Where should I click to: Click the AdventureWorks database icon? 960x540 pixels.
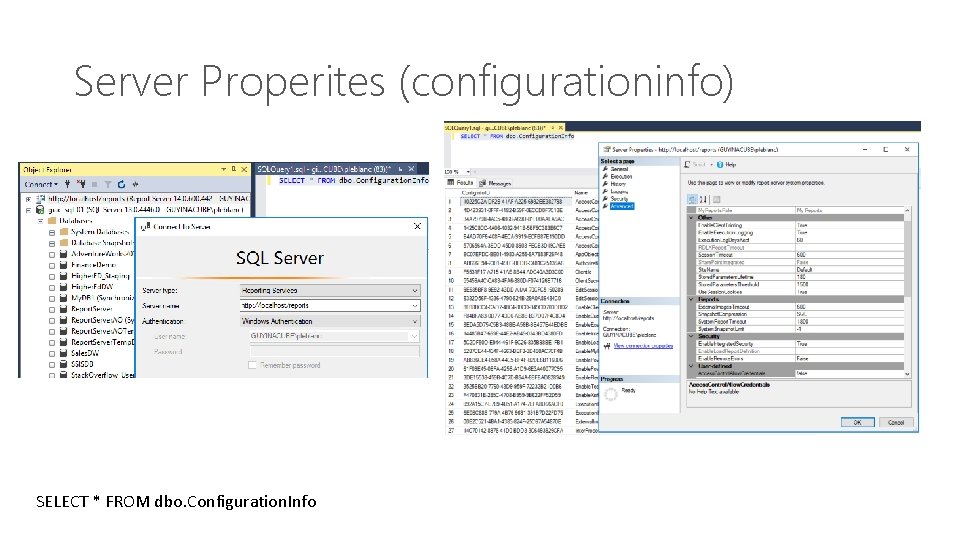click(64, 254)
